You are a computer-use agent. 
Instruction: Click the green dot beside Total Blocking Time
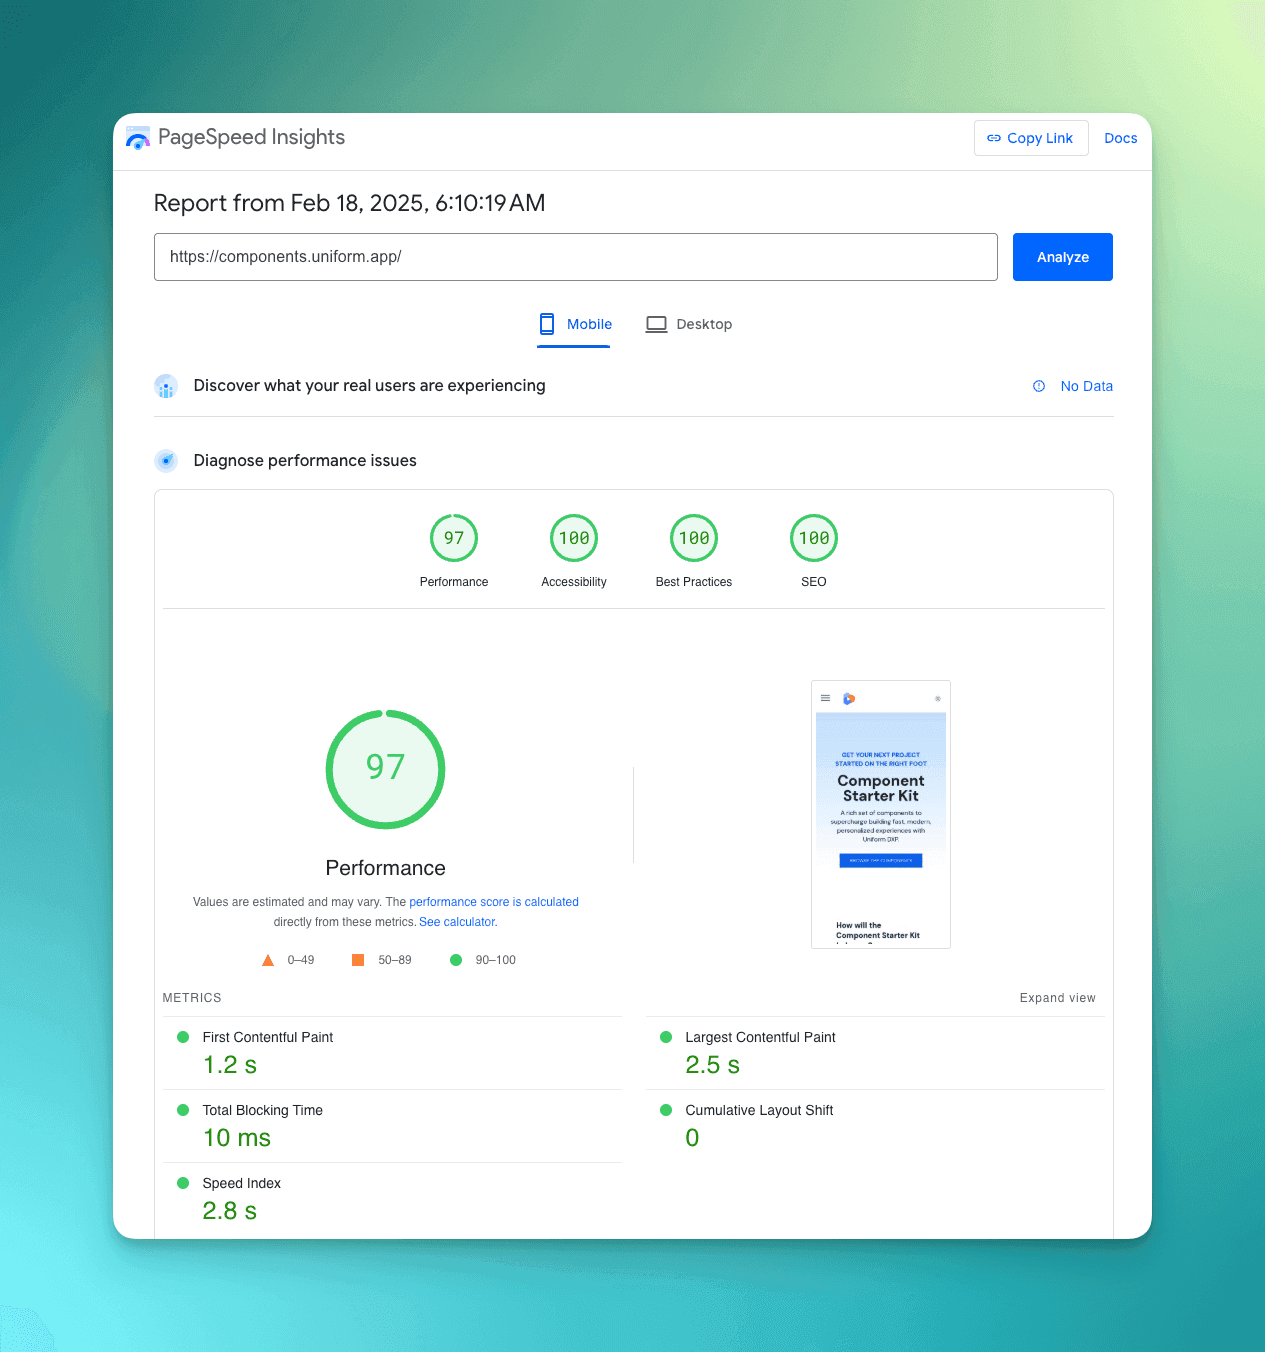click(183, 1110)
